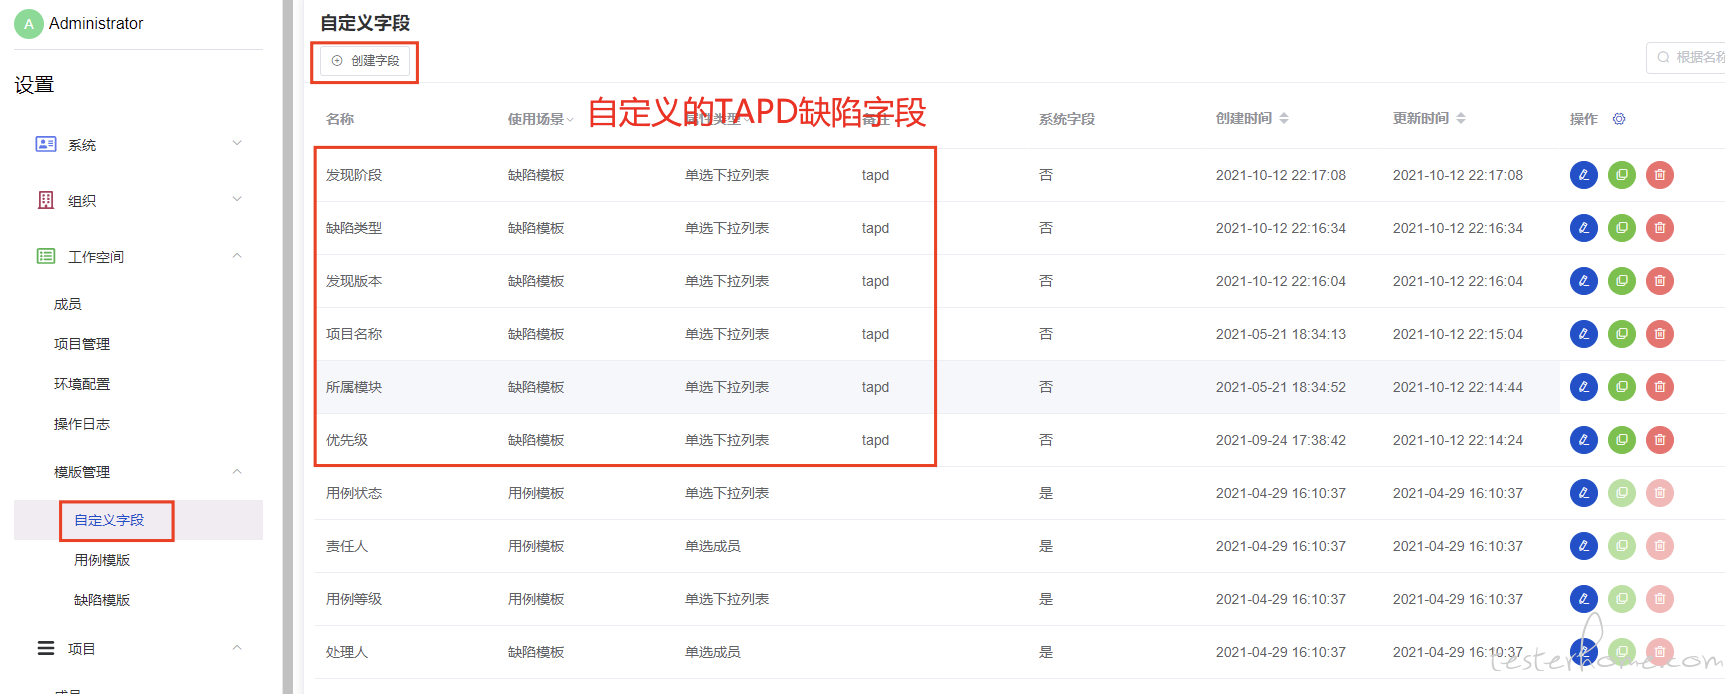Click 单选成员 in the 责任人 row
This screenshot has width=1725, height=694.
[x=712, y=546]
